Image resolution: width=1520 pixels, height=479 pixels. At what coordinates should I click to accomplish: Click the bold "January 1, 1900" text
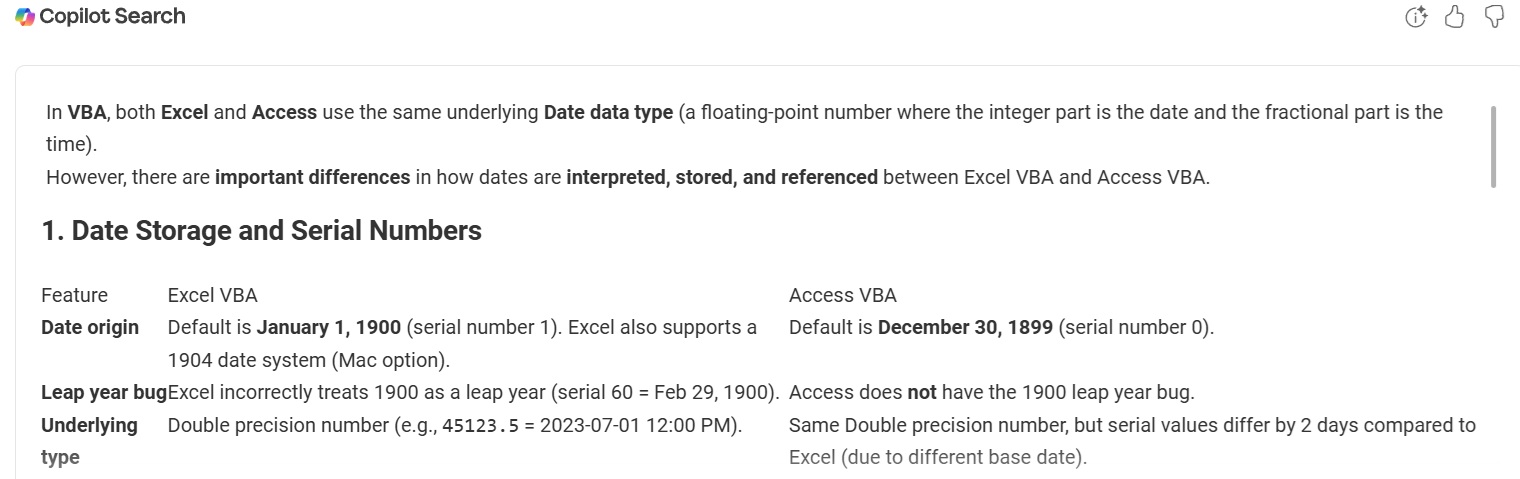click(x=329, y=327)
